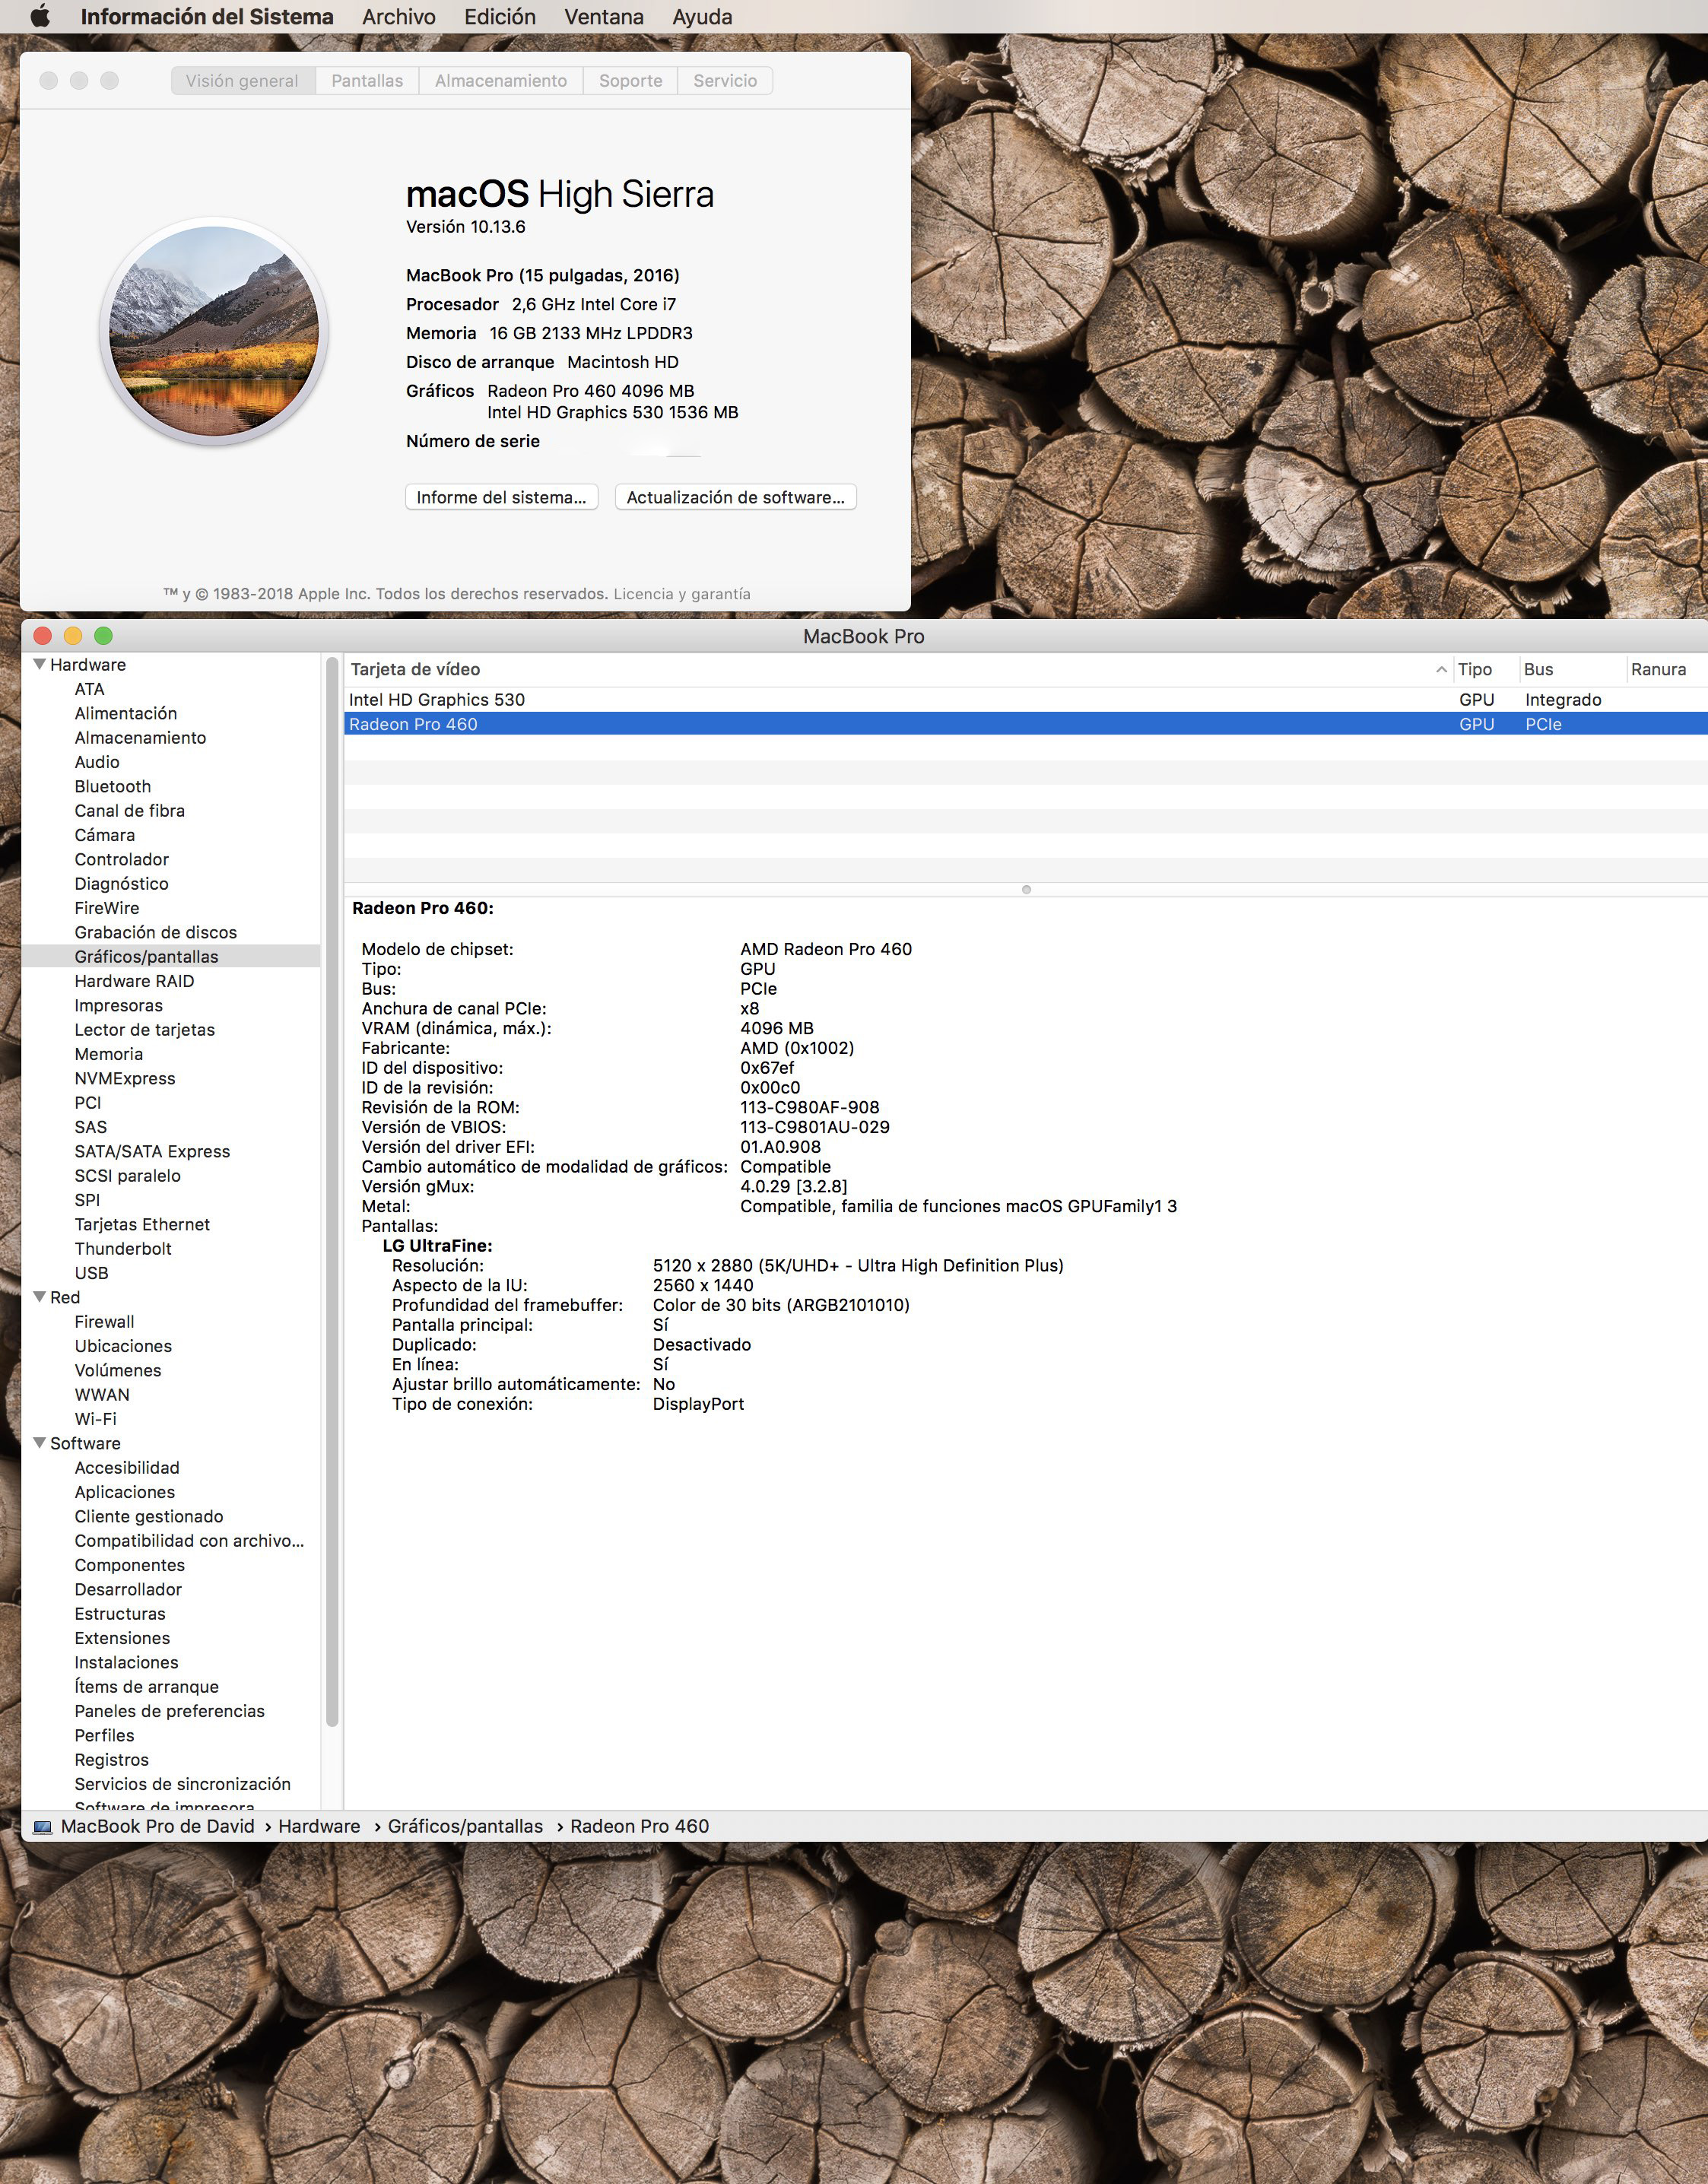Select Cámara in sidebar

[104, 835]
